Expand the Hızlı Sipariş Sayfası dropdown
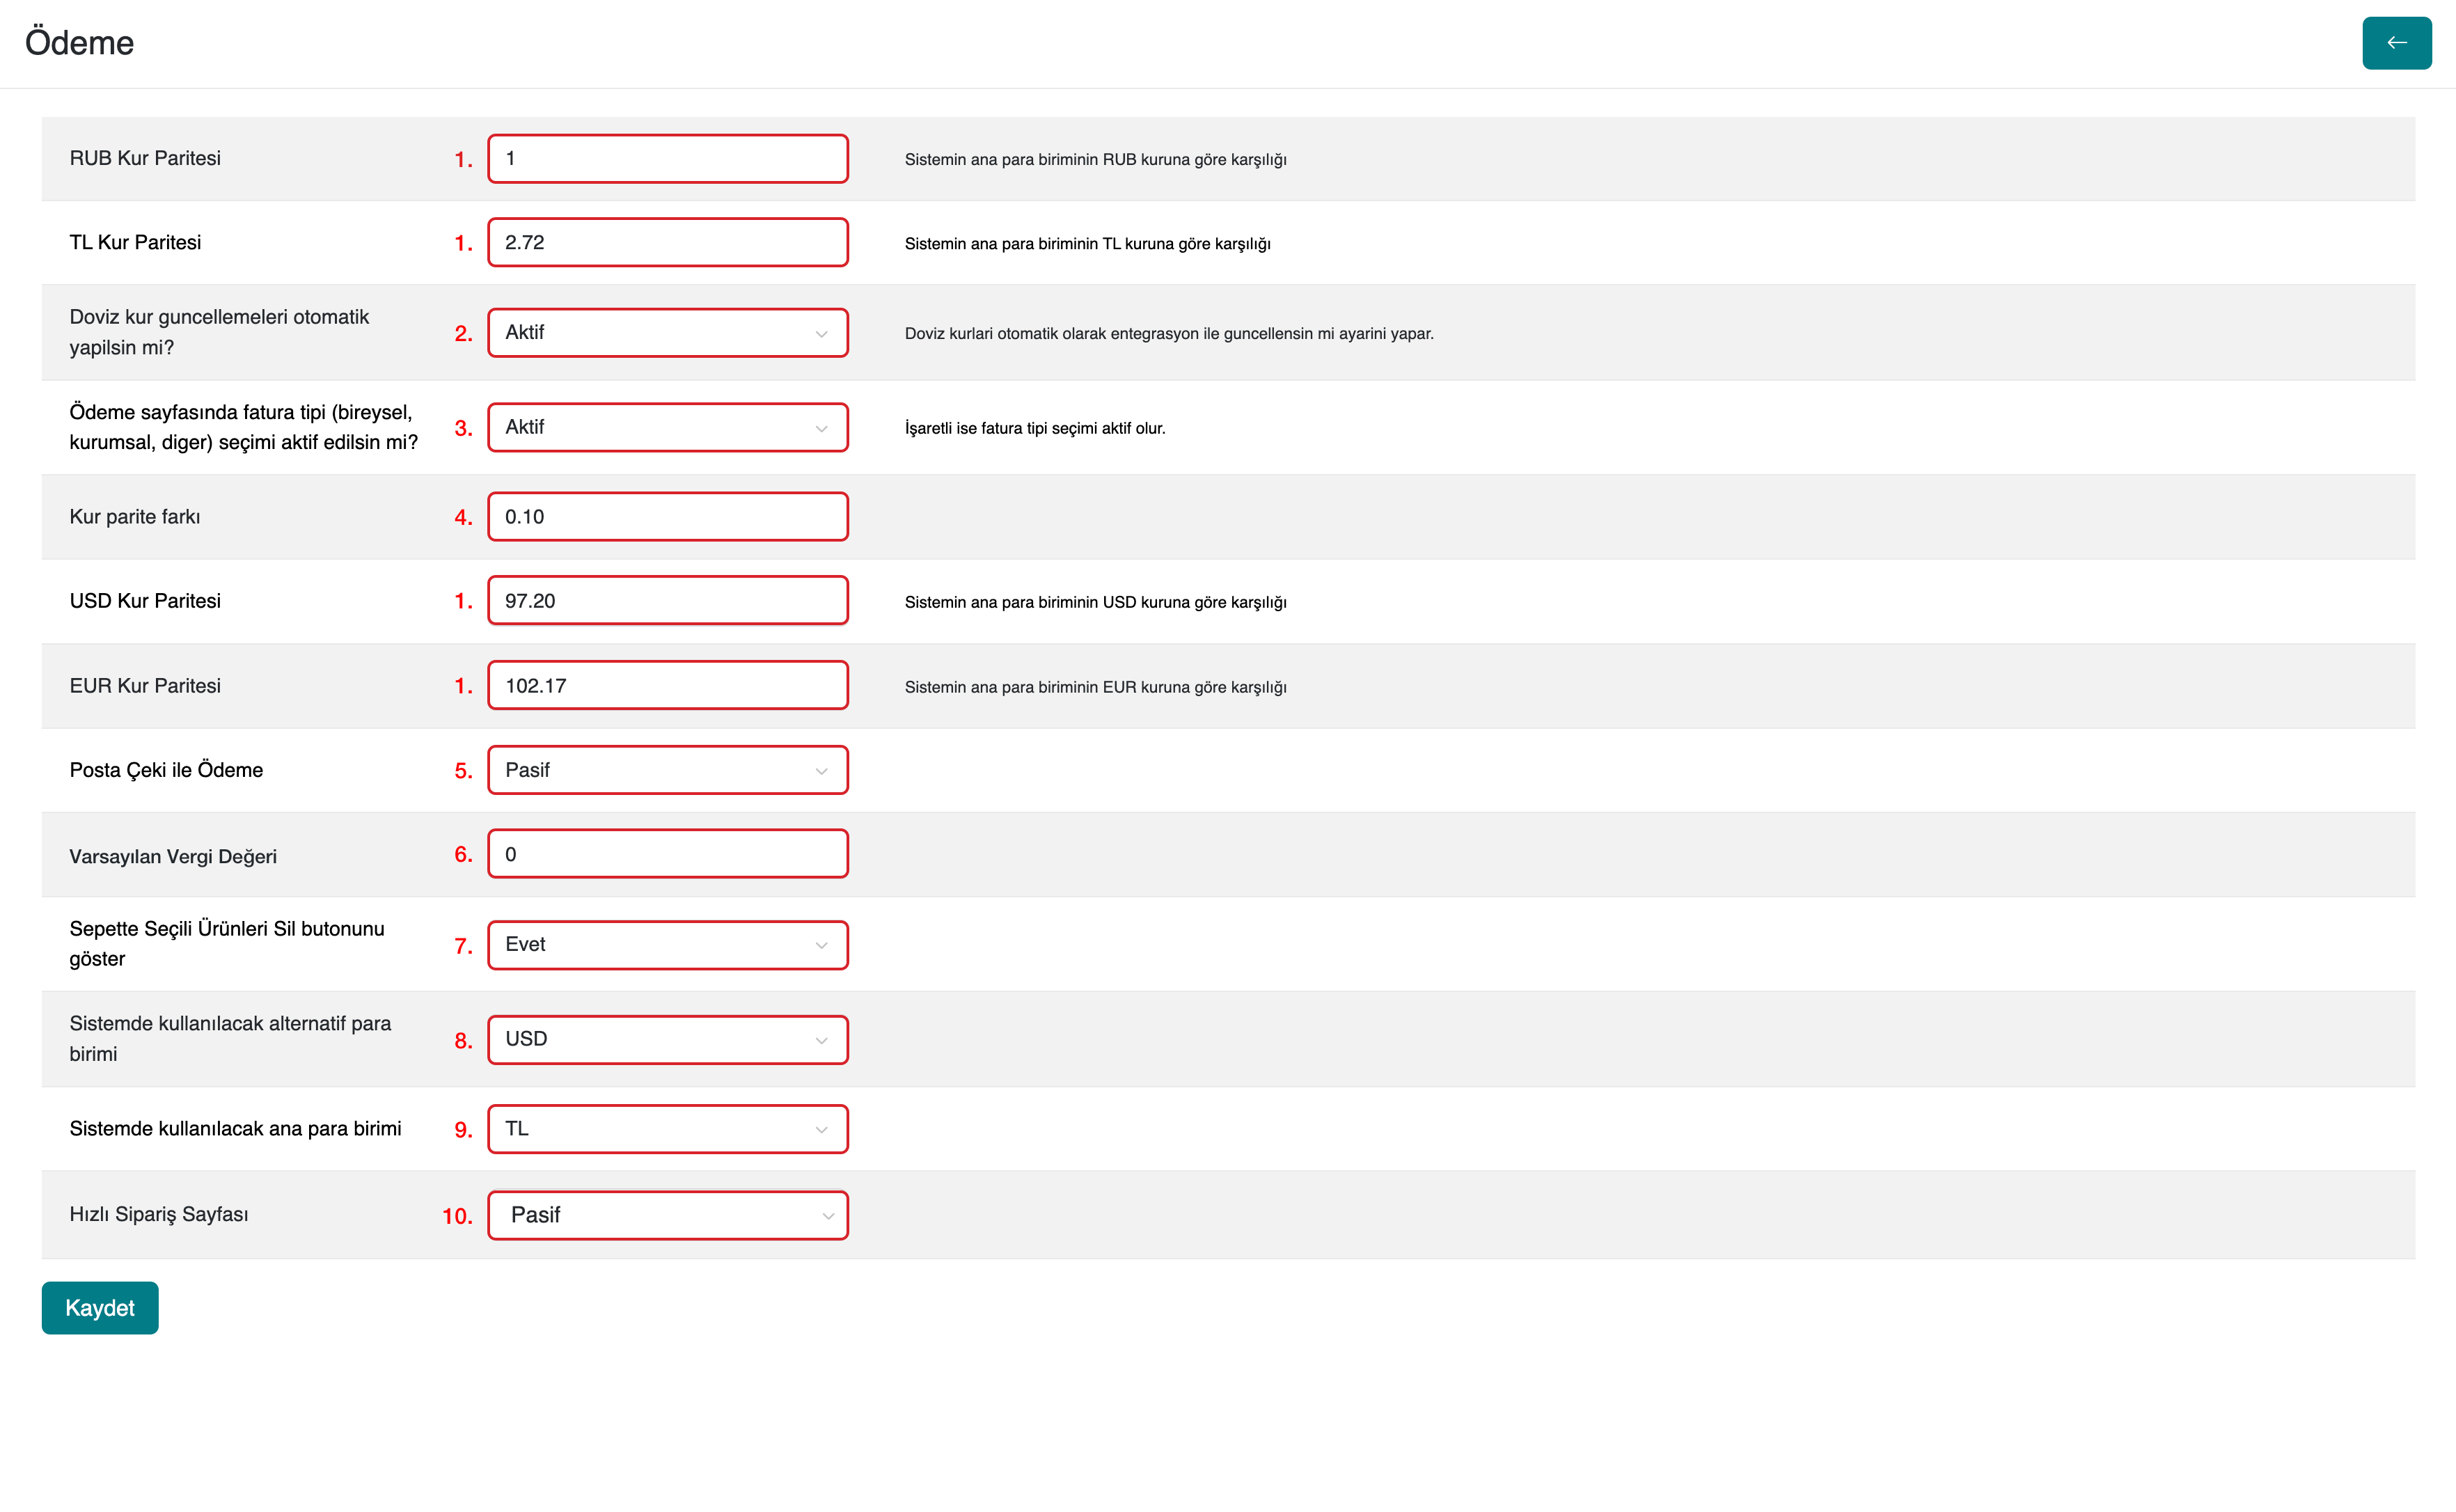This screenshot has height=1512, width=2456. (667, 1216)
